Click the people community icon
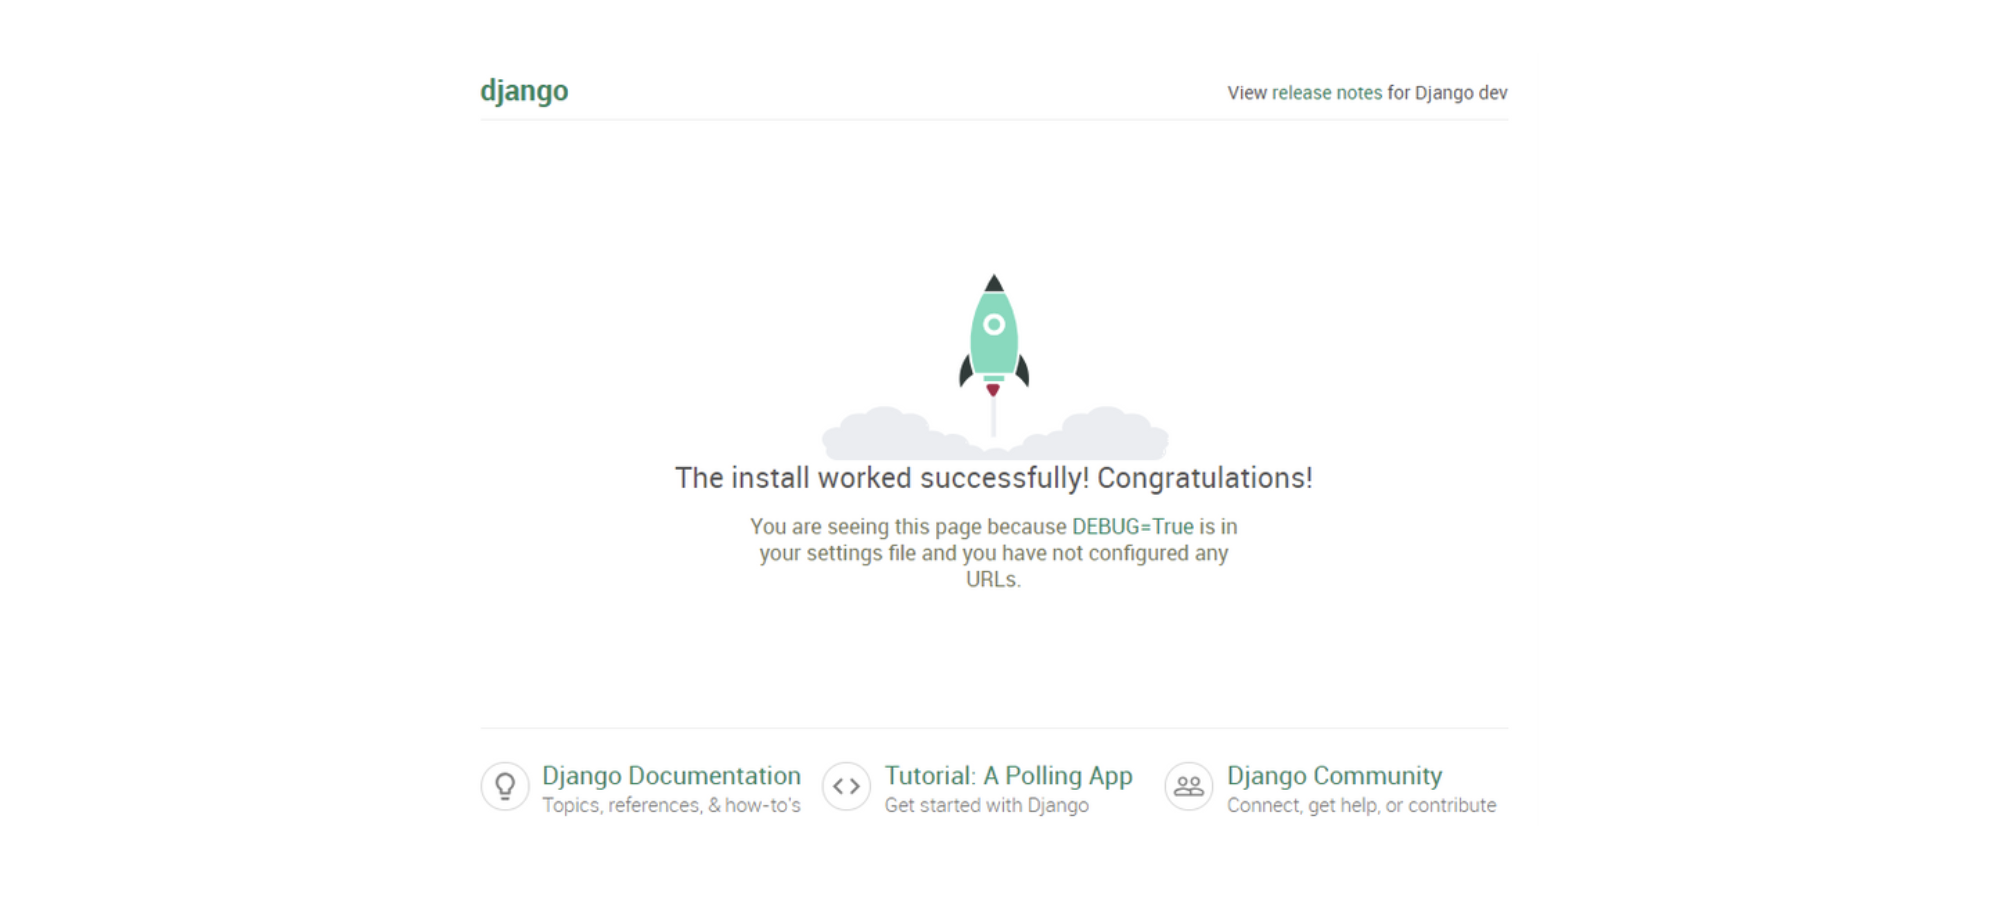The height and width of the screenshot is (910, 2004). tap(1188, 786)
